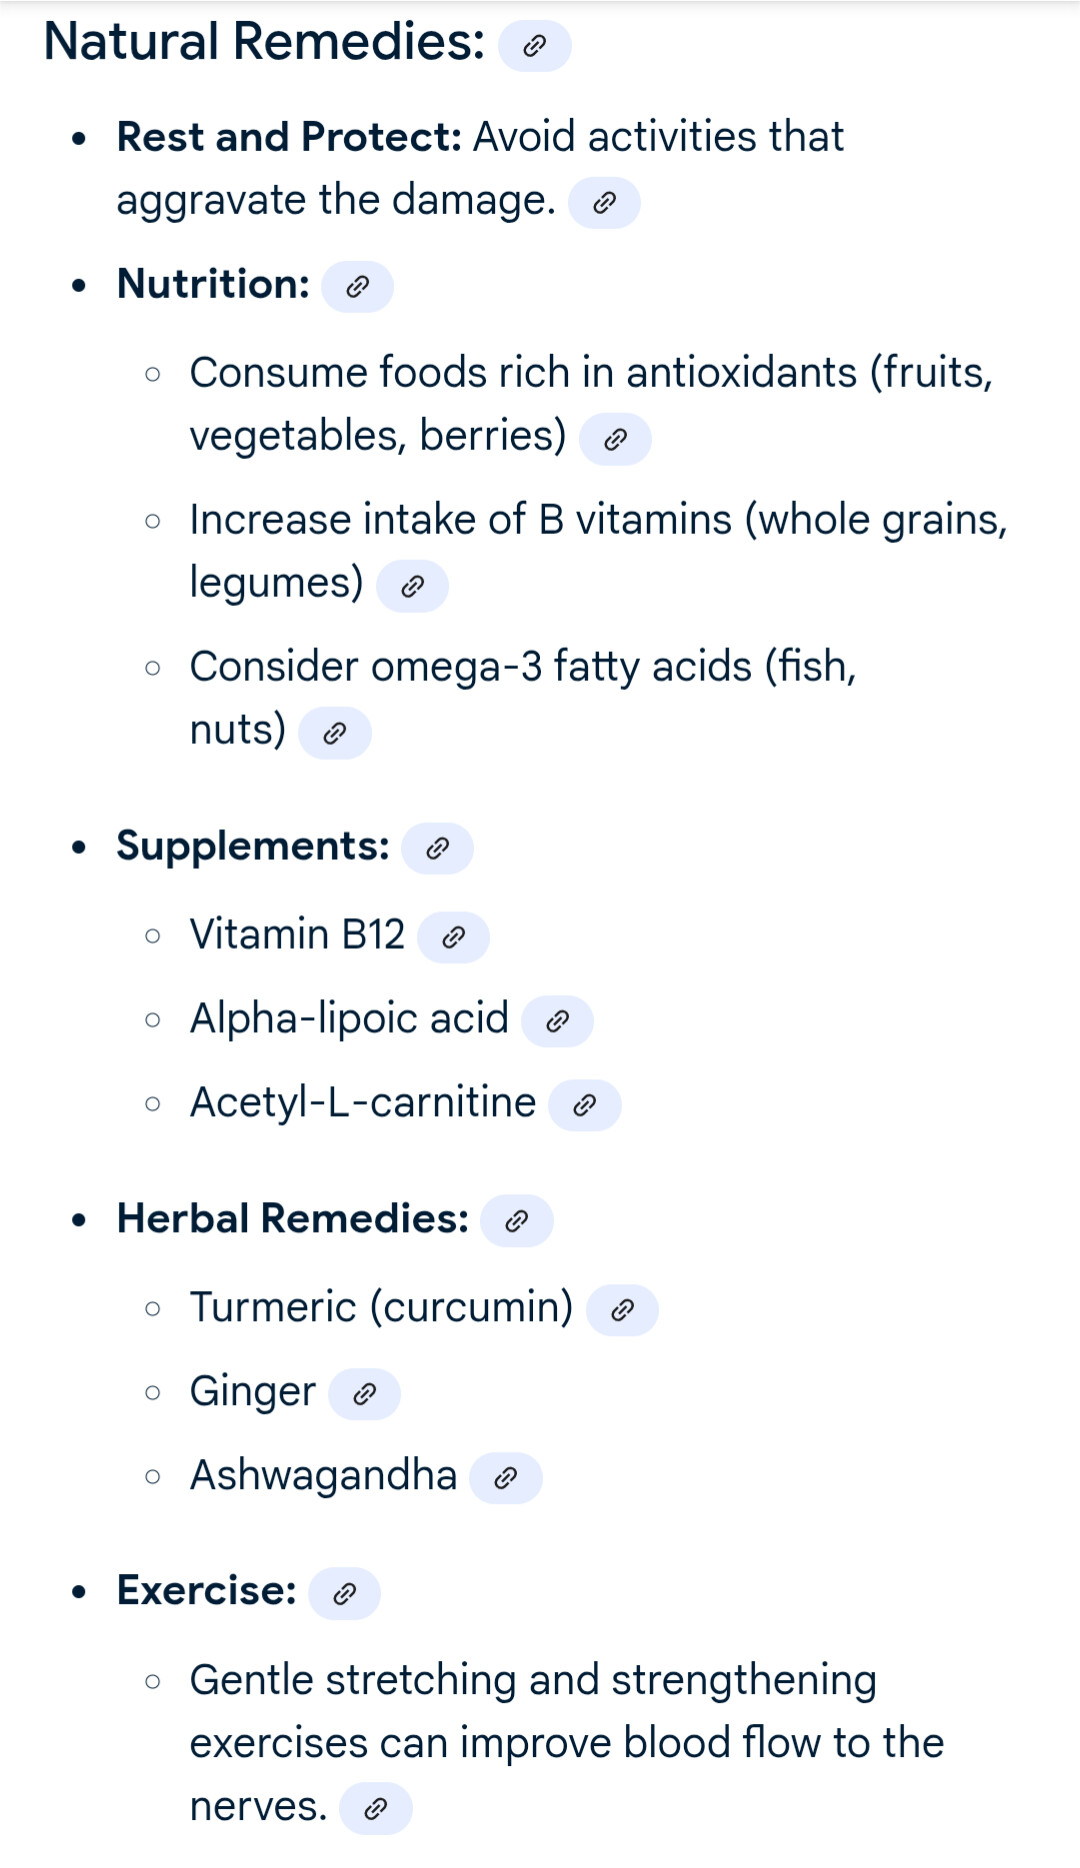Click the link icon beside Exercise
The image size is (1080, 1868).
tap(344, 1593)
